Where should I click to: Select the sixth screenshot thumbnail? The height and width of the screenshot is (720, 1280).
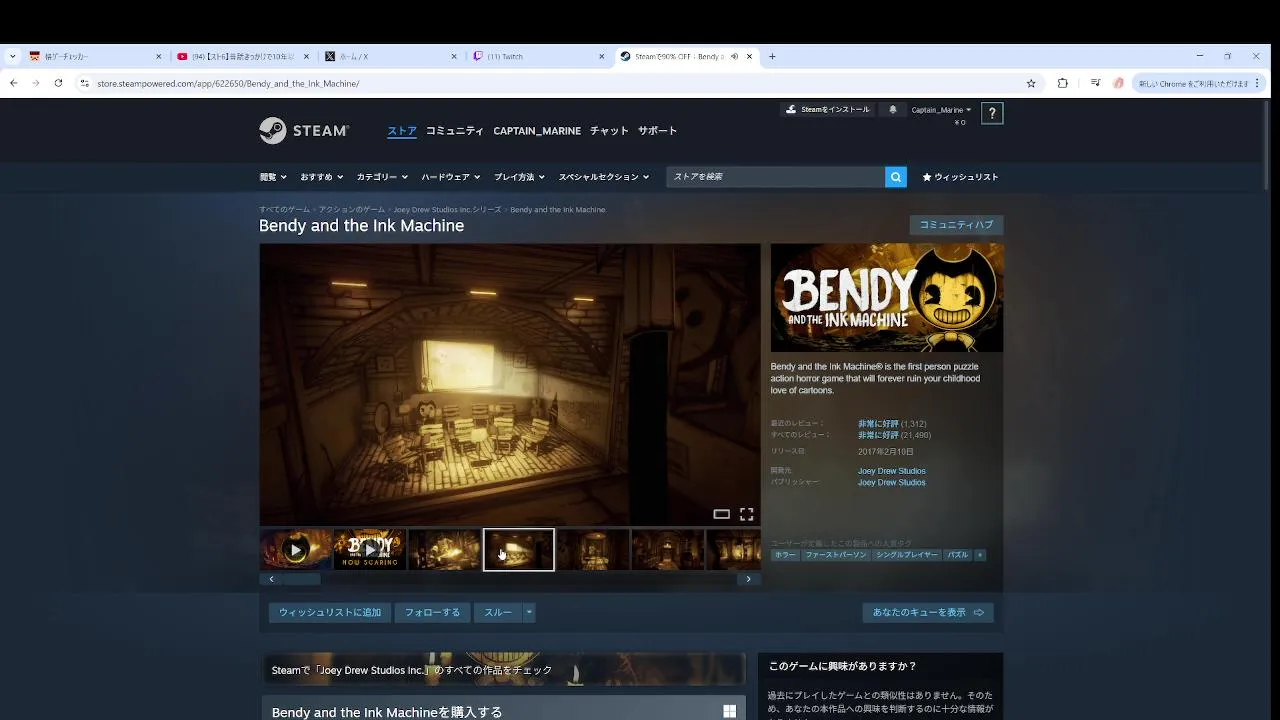click(667, 550)
